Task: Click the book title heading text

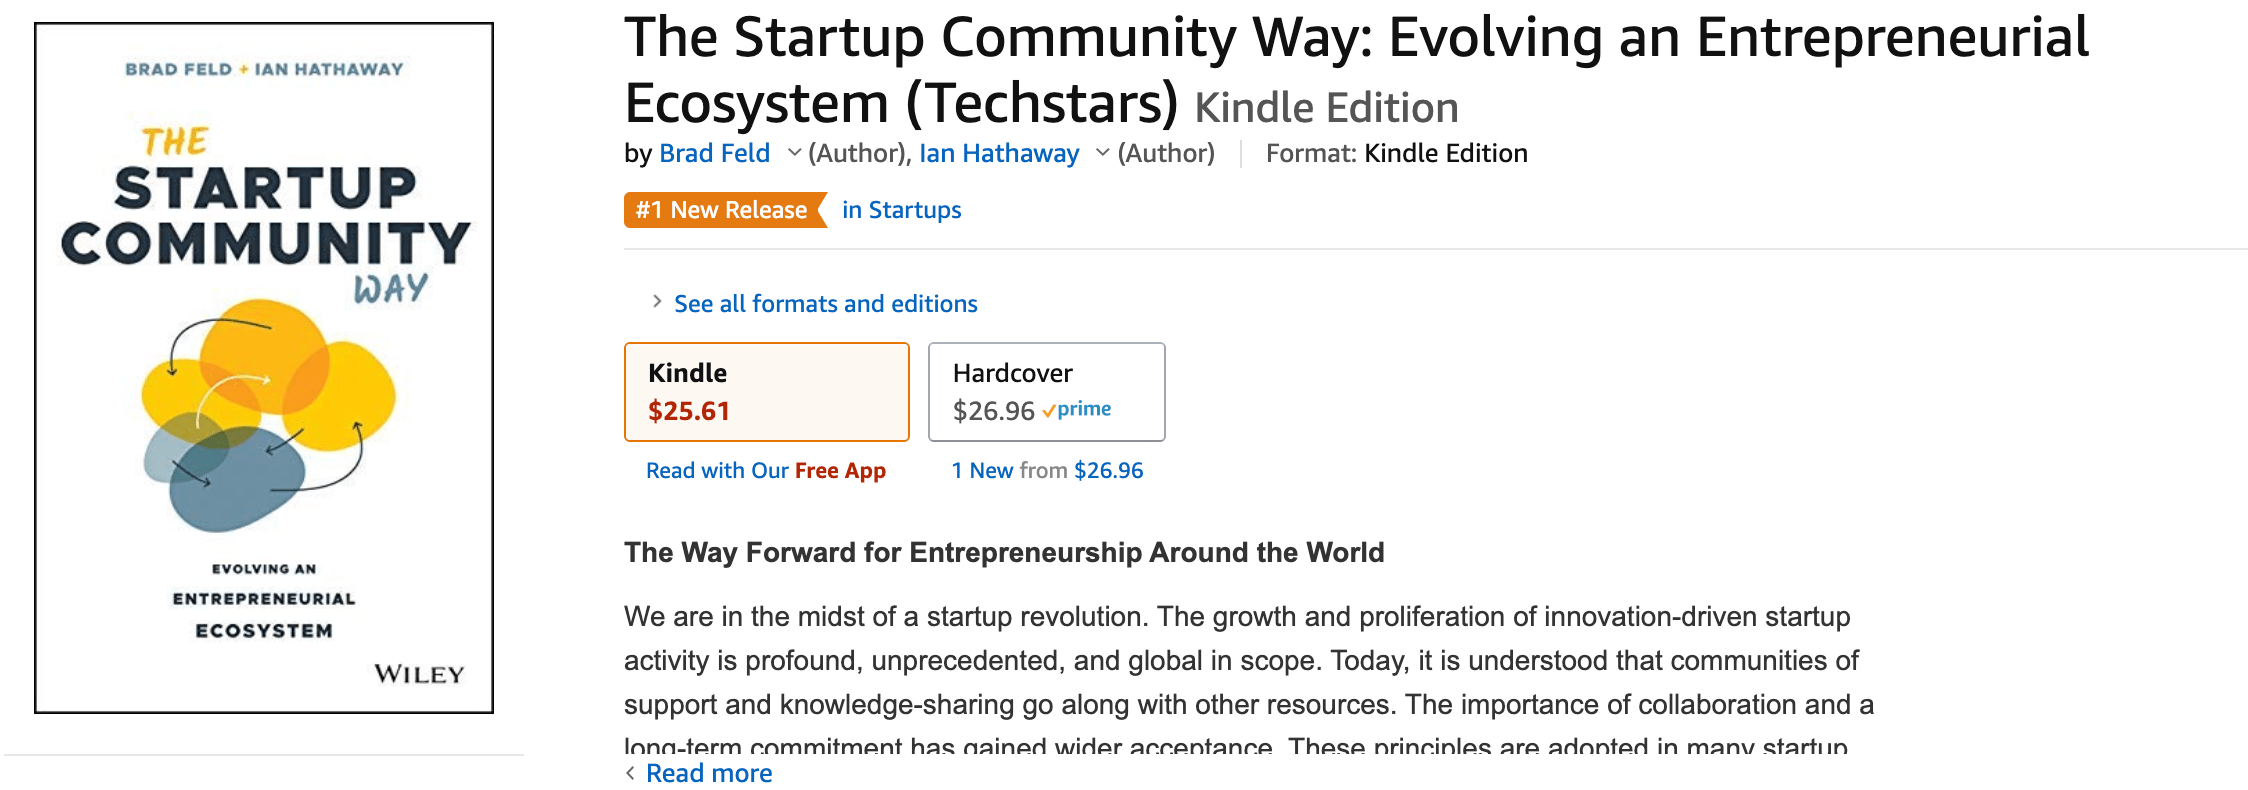Action: (x=1355, y=40)
